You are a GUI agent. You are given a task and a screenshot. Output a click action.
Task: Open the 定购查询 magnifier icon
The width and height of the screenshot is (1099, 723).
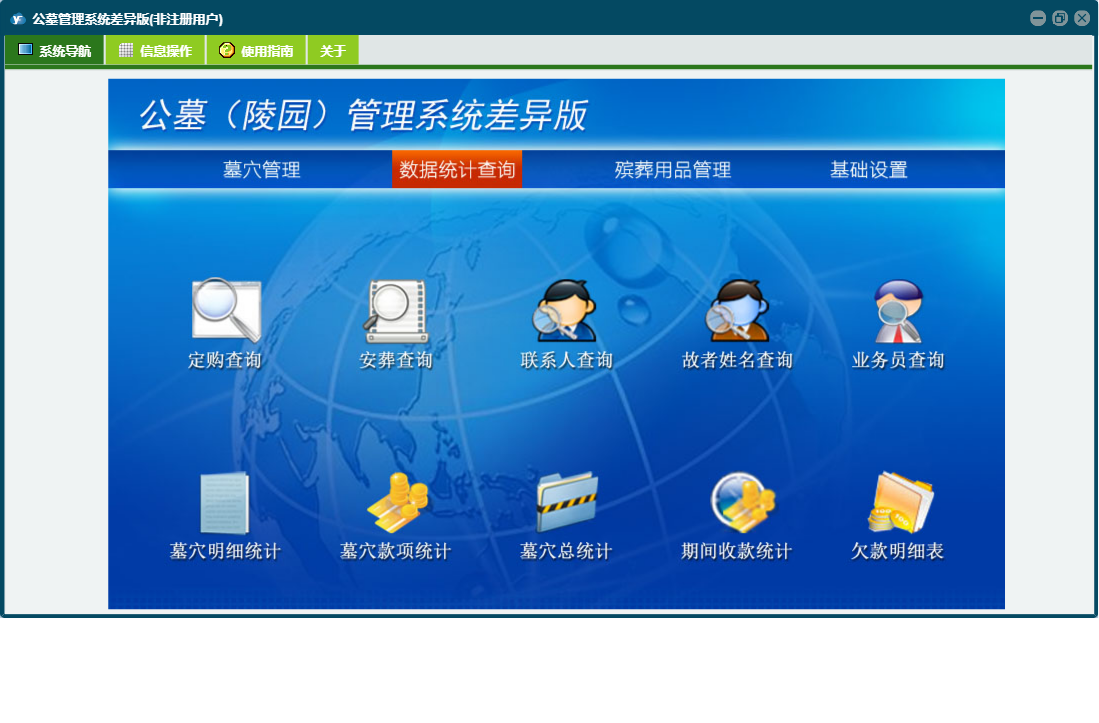pyautogui.click(x=226, y=311)
